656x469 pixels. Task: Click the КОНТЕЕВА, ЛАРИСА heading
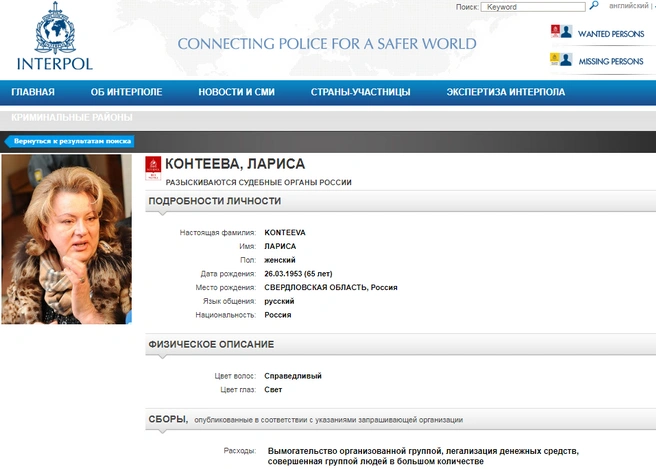pyautogui.click(x=235, y=164)
